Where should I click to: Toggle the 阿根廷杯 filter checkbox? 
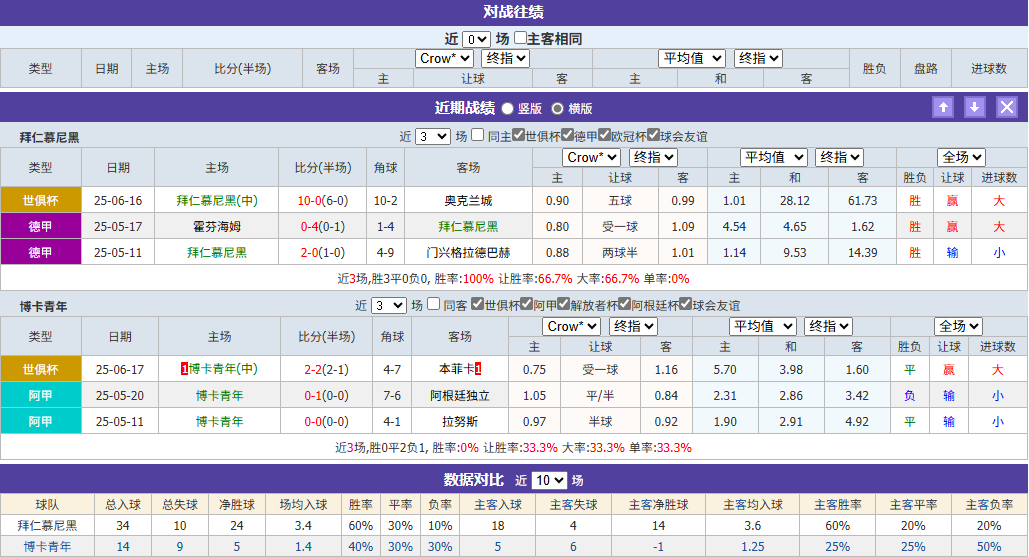[623, 305]
